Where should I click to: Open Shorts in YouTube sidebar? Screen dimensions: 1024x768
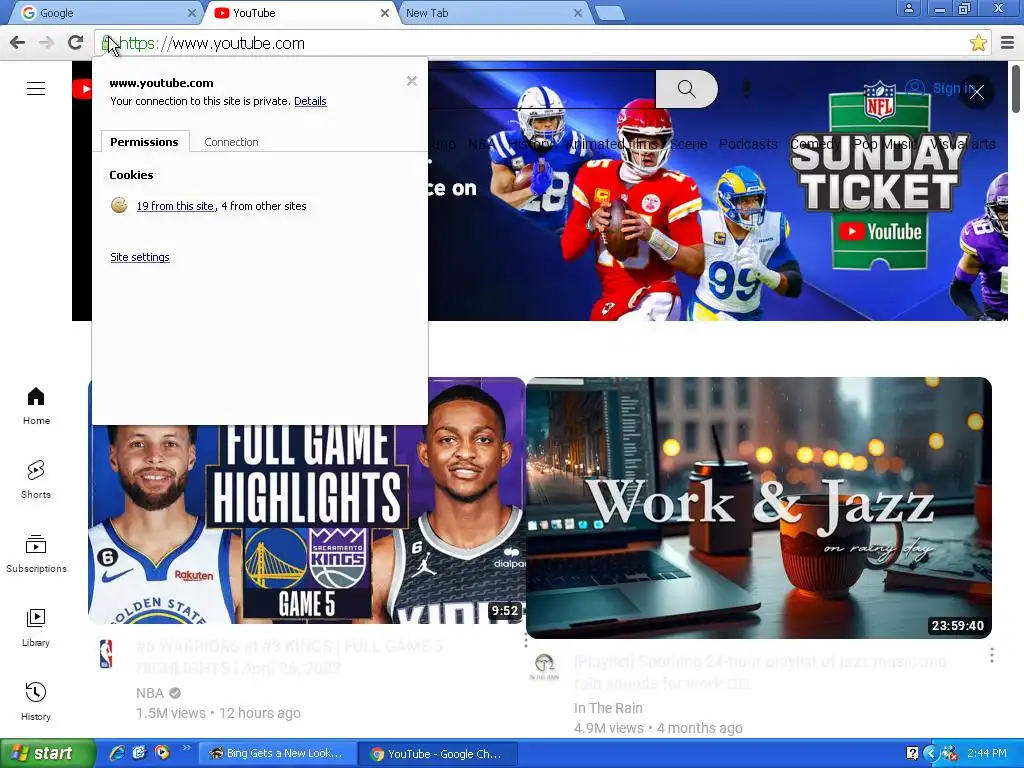tap(36, 480)
